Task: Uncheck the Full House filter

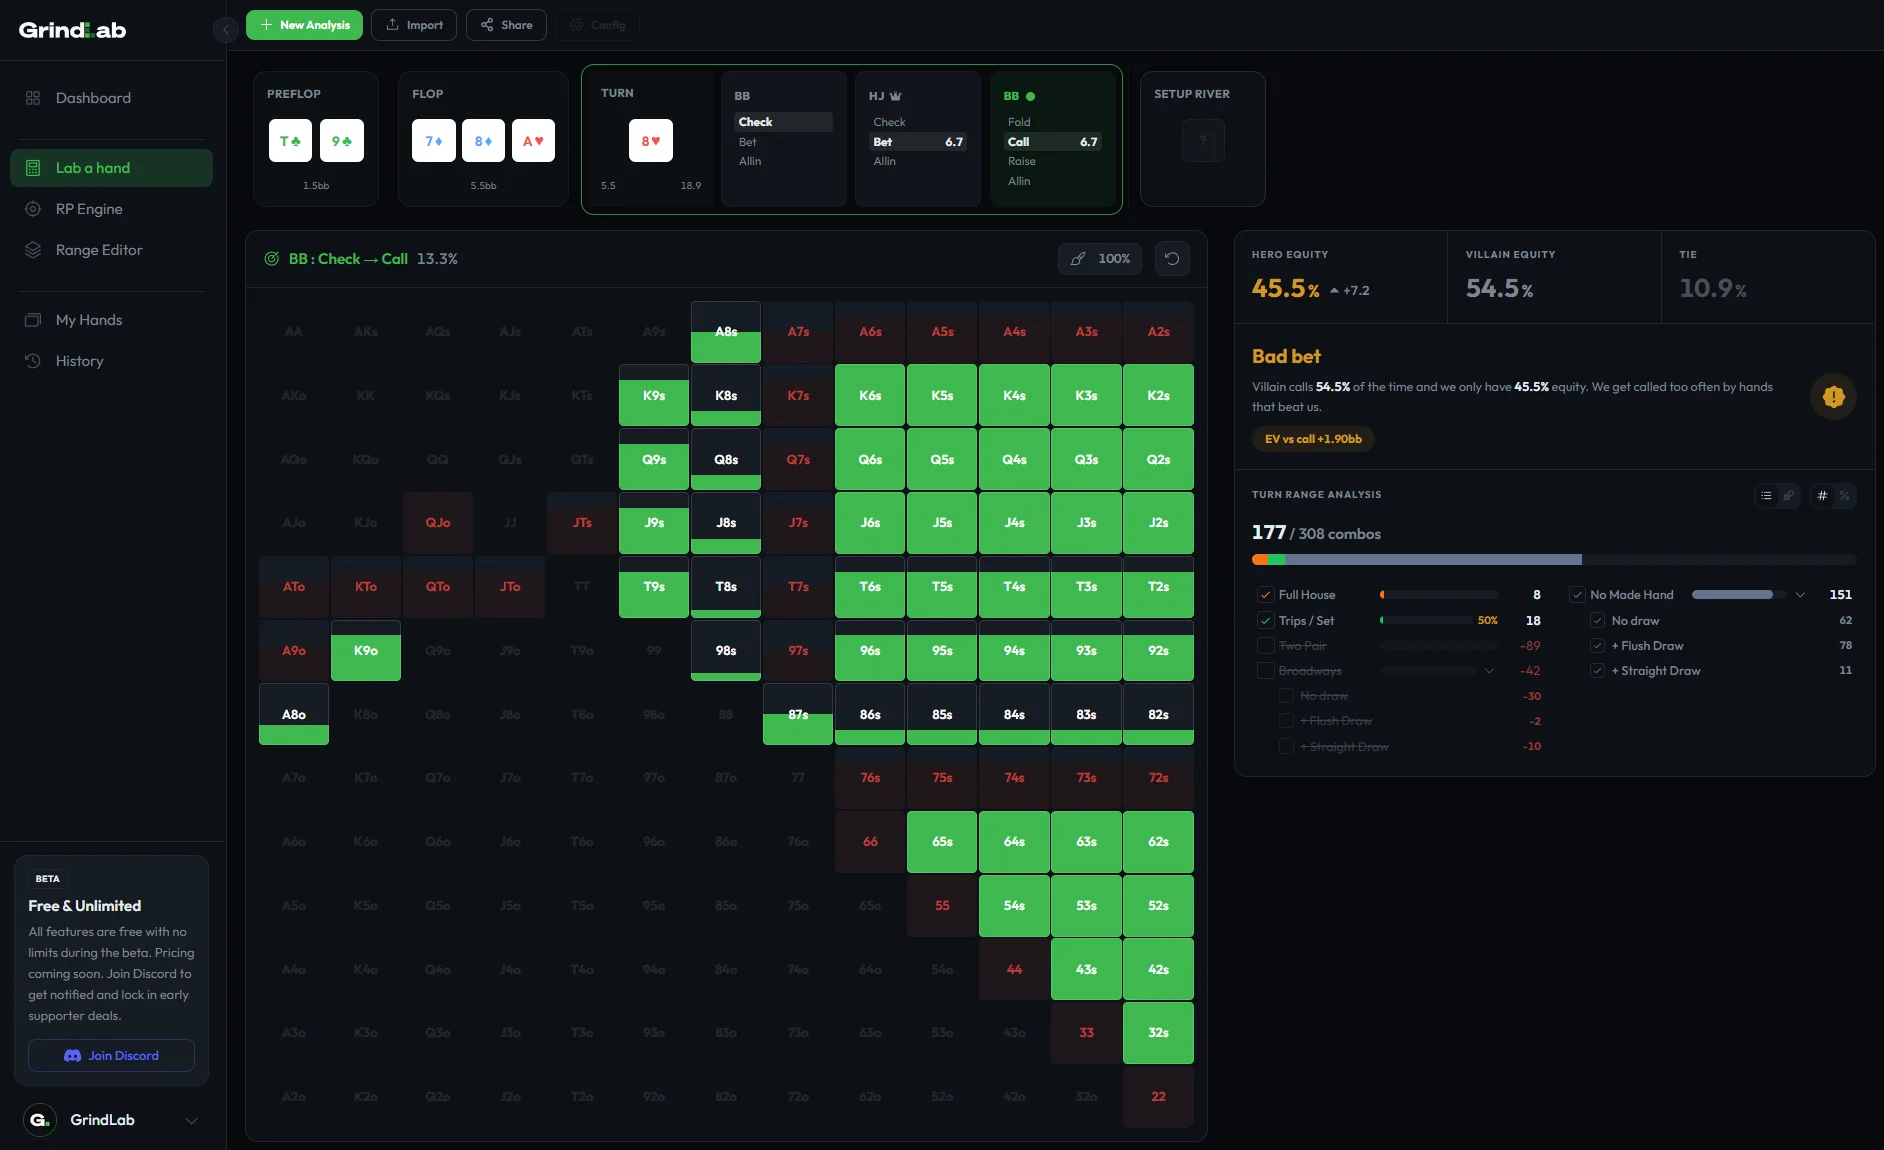Action: [1265, 594]
